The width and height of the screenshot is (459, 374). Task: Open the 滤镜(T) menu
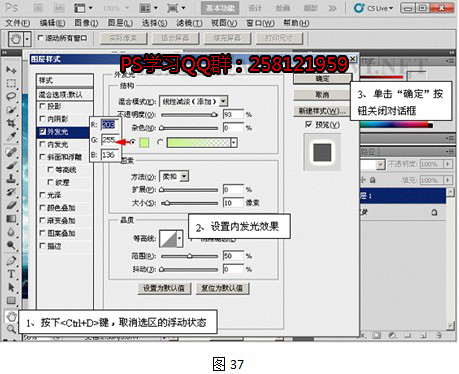[189, 23]
